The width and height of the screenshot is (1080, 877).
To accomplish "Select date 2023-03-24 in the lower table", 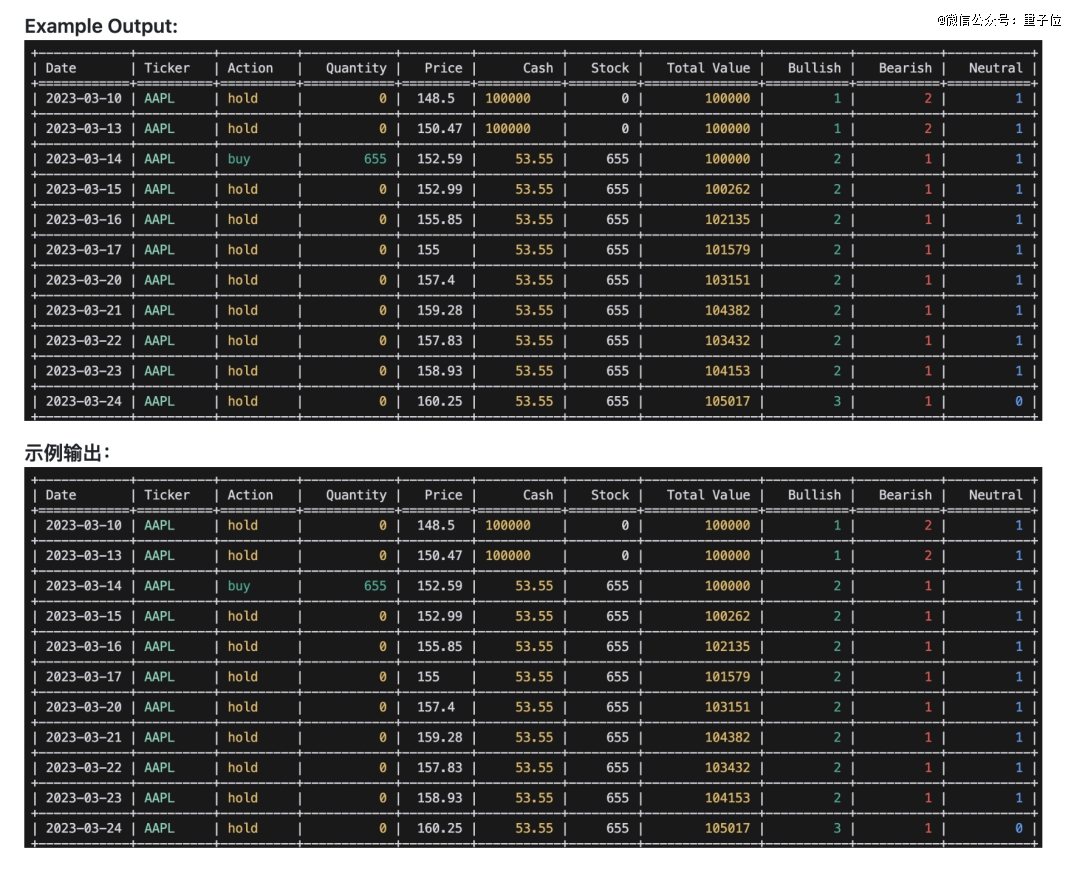I will [x=84, y=828].
